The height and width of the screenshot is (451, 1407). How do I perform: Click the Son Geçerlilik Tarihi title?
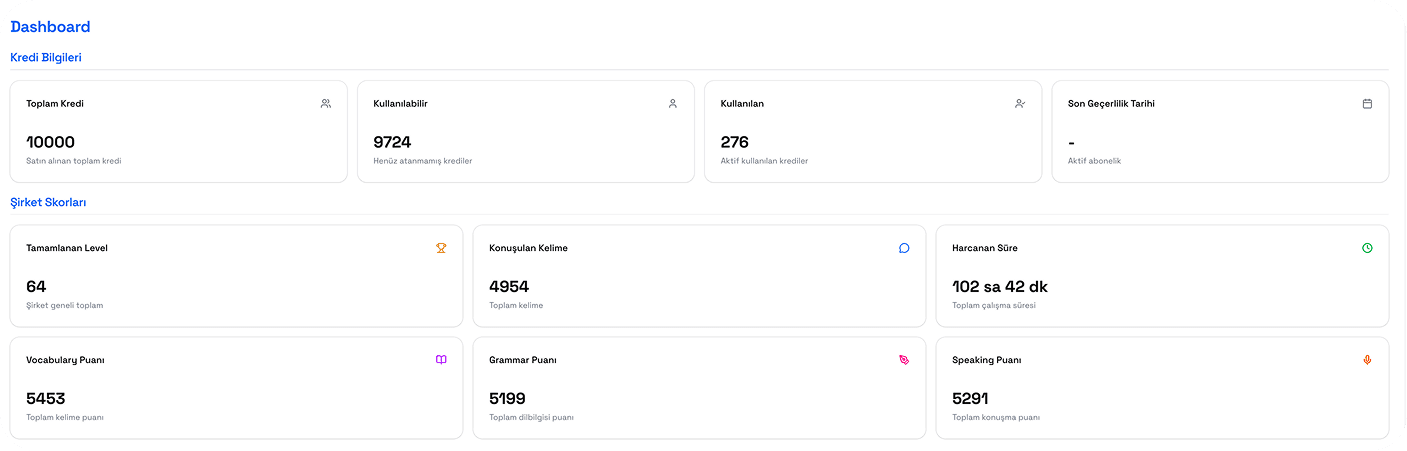pos(1111,104)
